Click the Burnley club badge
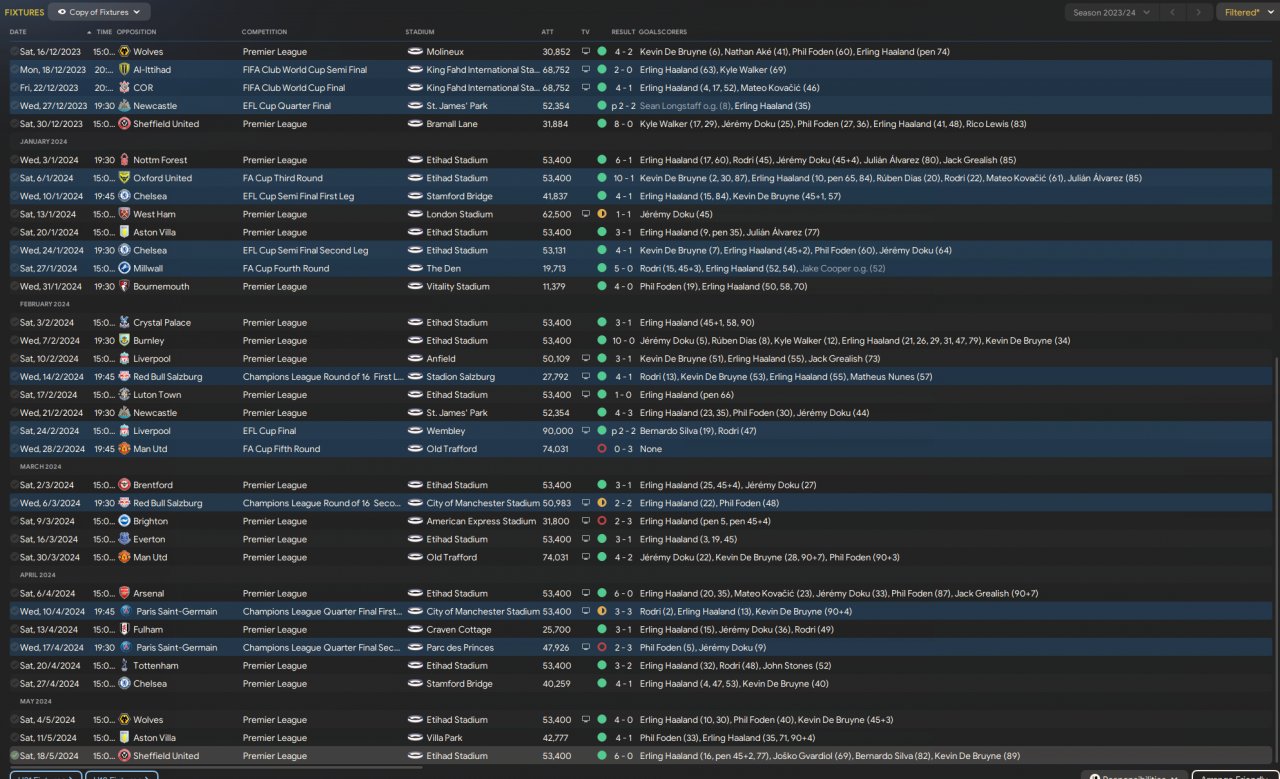Screen dimensions: 1280x779 124,341
